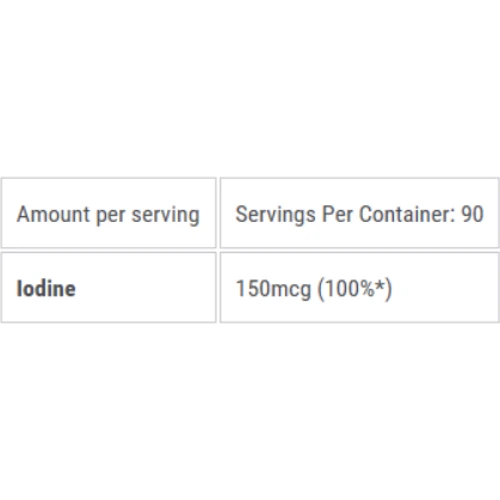Click the "Amount per serving" table cell
Screen dimensions: 500x500
109,213
